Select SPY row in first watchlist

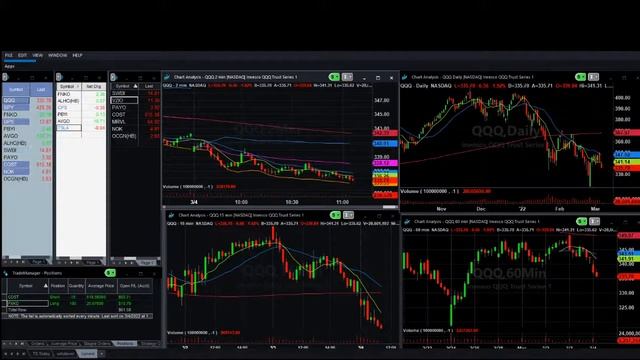(x=27, y=107)
